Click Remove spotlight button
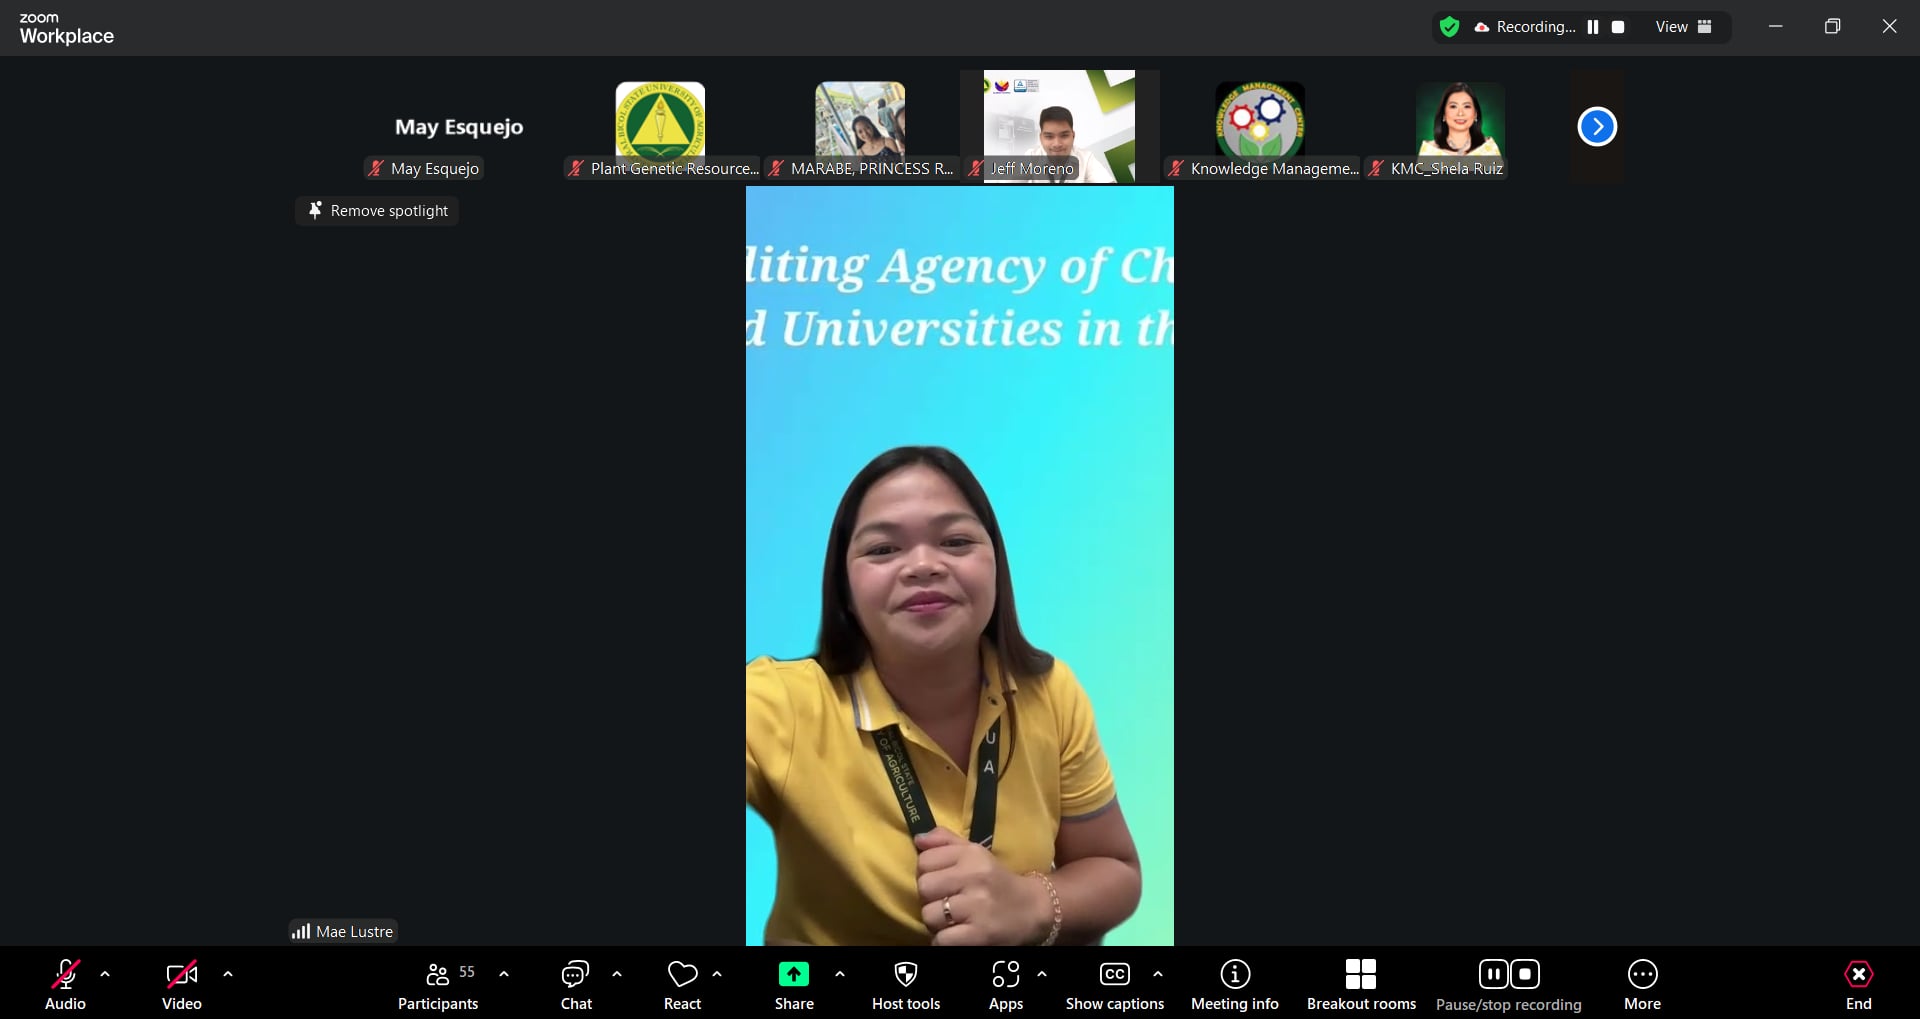Screen dimensions: 1920x1020 pyautogui.click(x=377, y=211)
